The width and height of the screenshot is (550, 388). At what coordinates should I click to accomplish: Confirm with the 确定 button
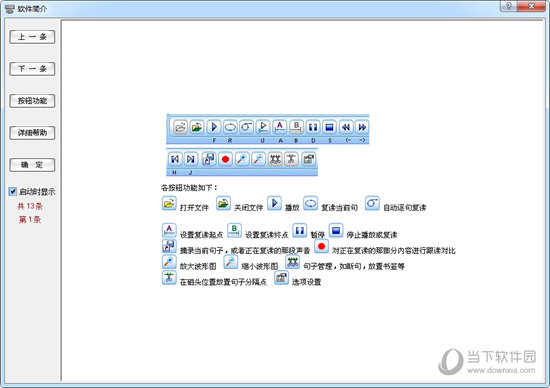32,165
